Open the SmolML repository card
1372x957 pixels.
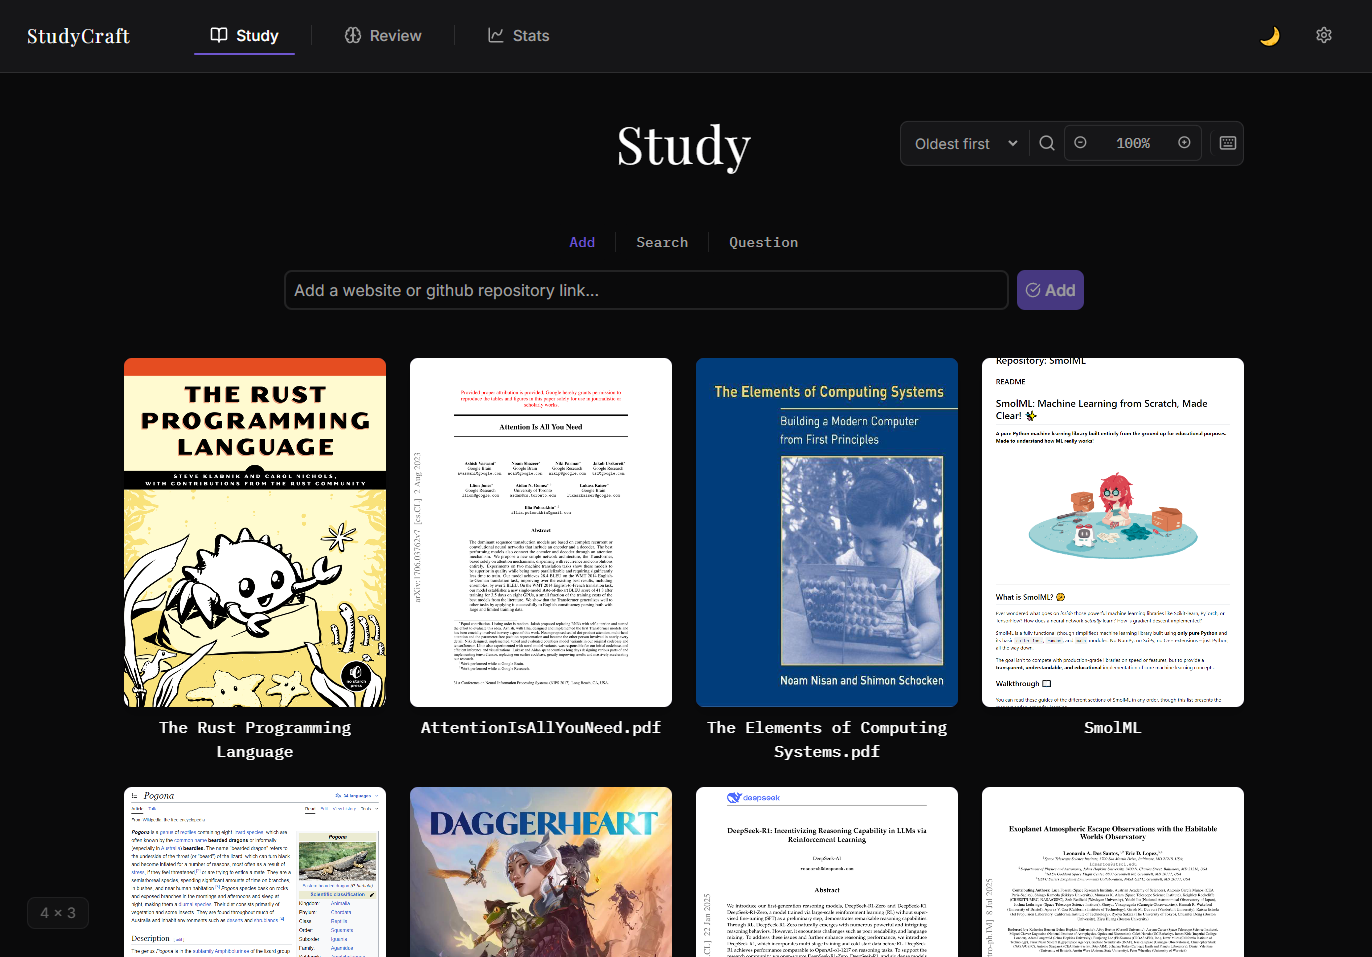tap(1112, 532)
